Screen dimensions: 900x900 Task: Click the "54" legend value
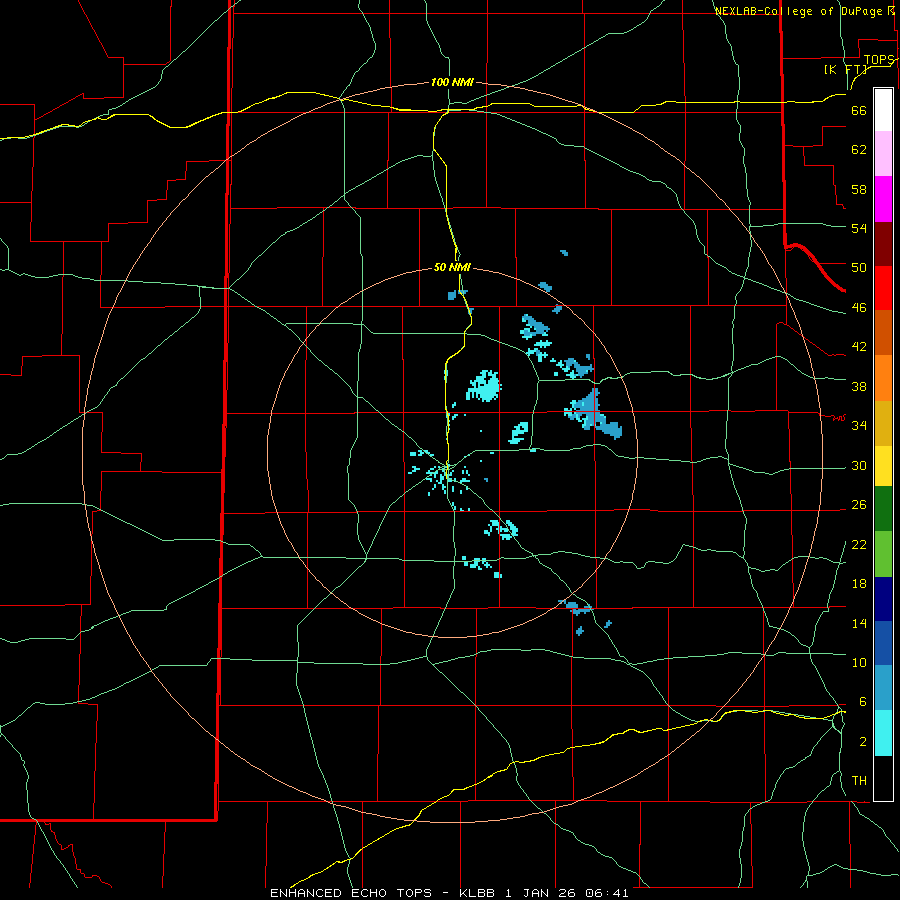pos(859,228)
